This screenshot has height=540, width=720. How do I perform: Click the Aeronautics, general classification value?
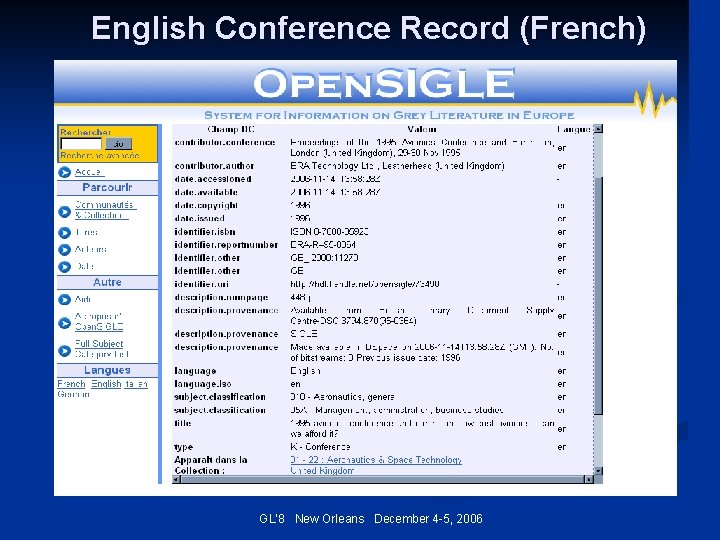point(342,397)
